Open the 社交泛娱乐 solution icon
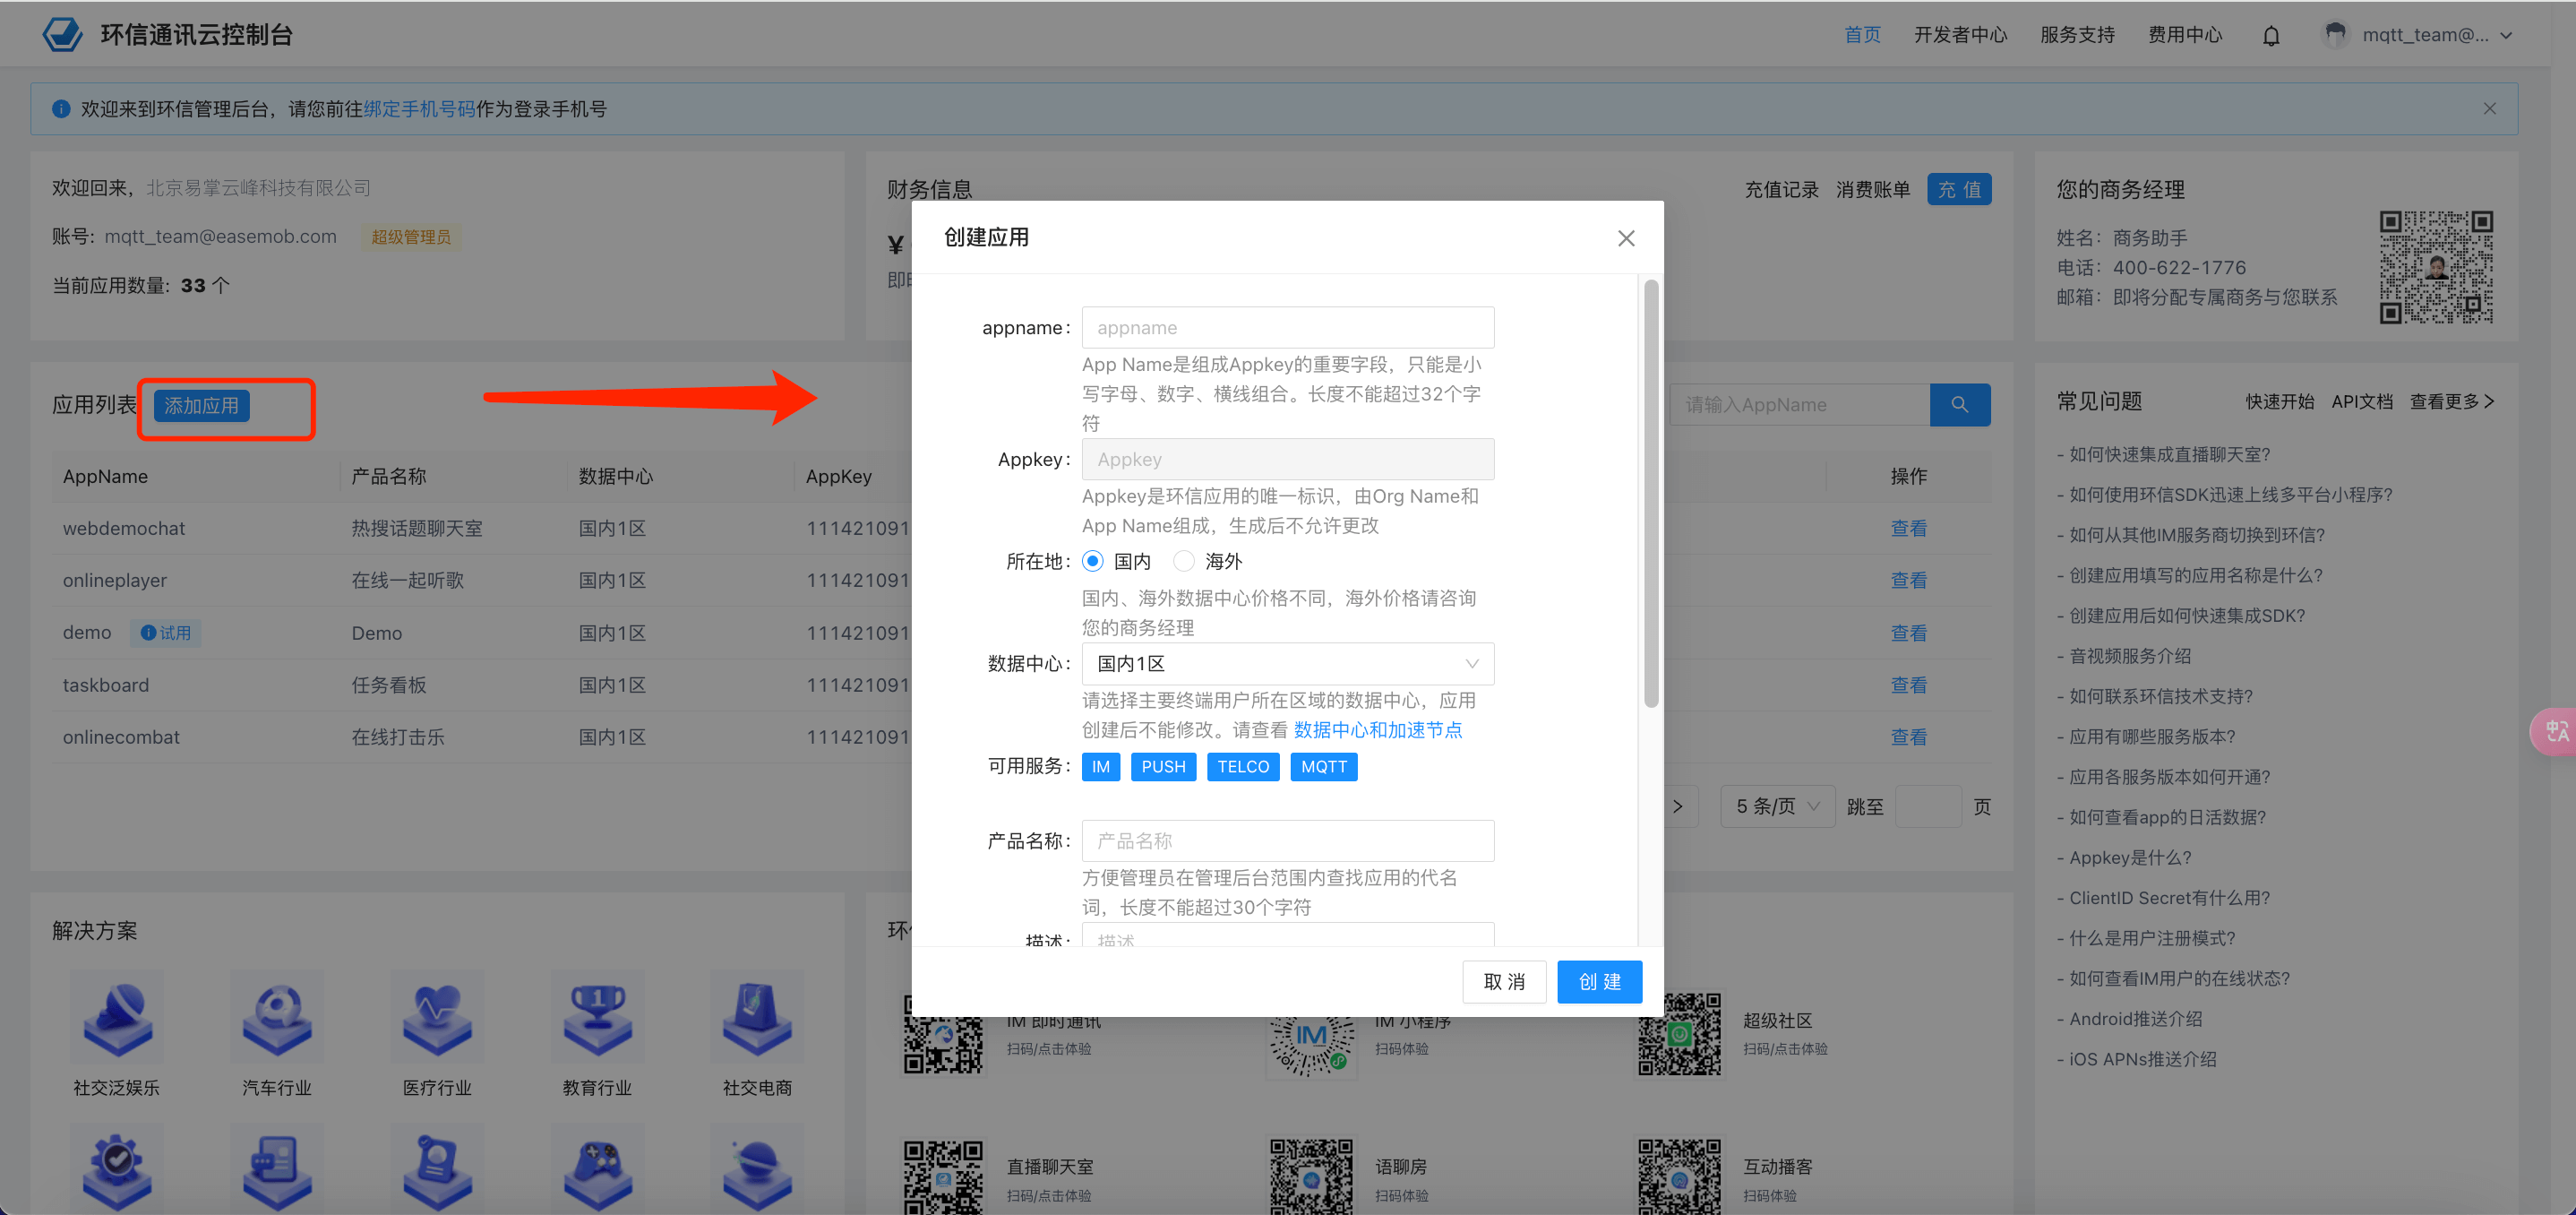 point(117,1018)
